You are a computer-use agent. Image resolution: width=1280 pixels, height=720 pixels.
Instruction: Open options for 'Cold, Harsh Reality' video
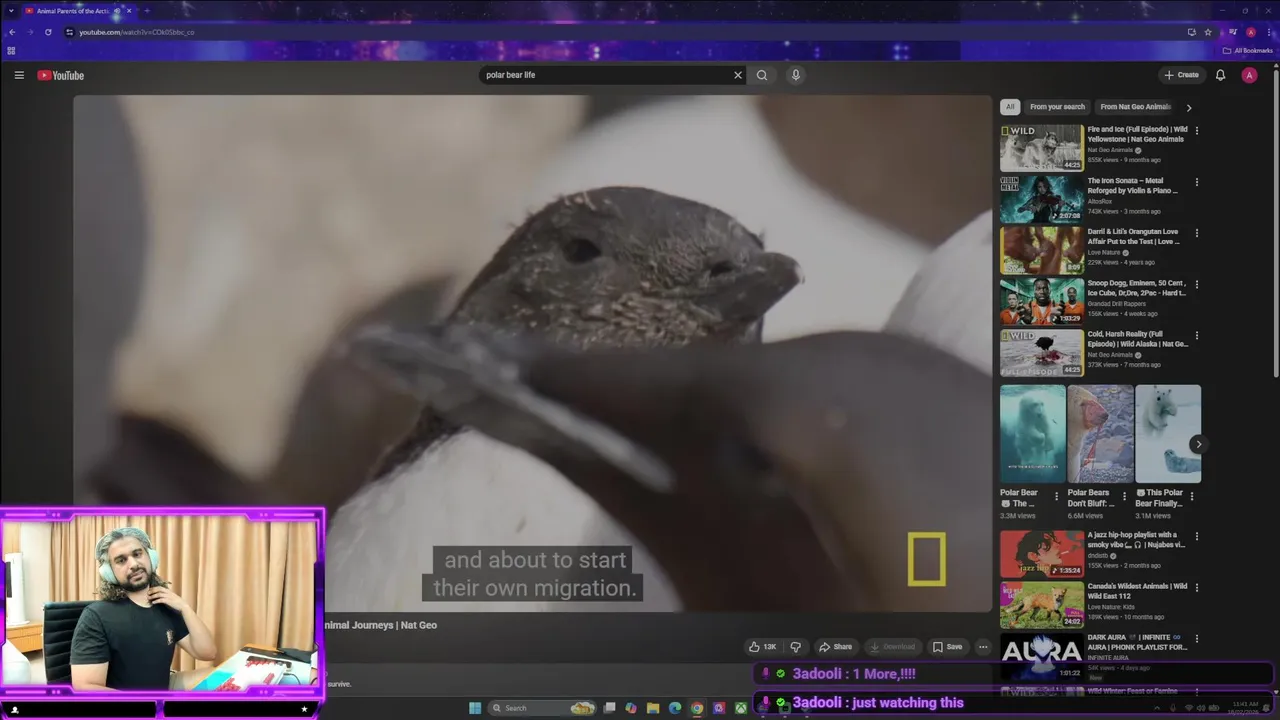point(1197,335)
